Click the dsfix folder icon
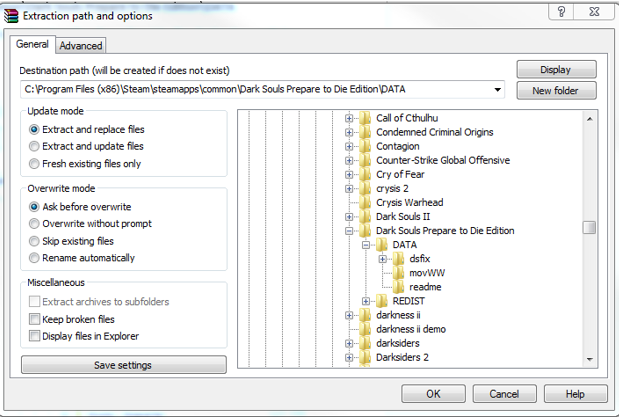The image size is (619, 418). [399, 259]
